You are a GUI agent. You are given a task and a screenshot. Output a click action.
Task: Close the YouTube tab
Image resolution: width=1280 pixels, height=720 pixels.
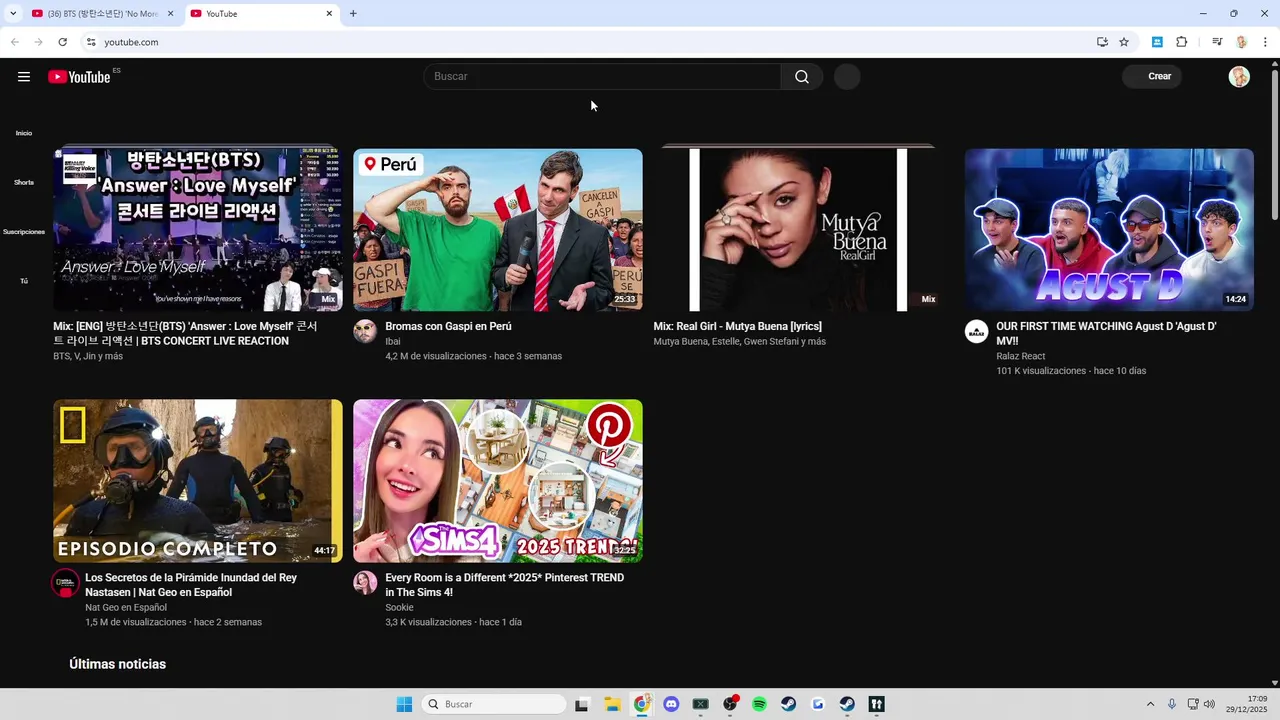tap(329, 14)
